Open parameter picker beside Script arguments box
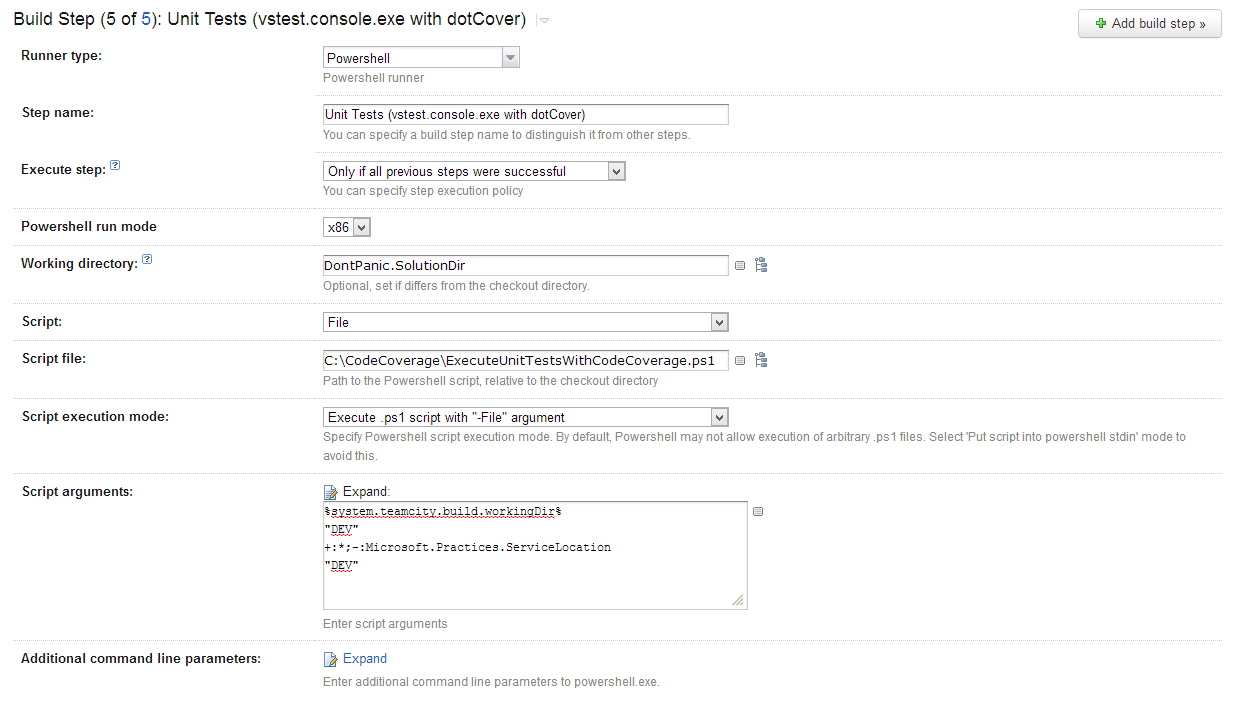Viewport: 1235px width, 703px height. (758, 511)
